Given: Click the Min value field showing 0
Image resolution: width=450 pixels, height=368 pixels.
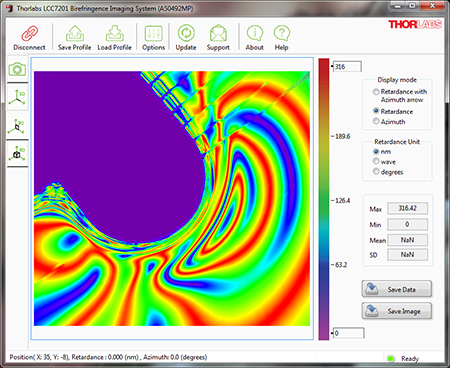Looking at the screenshot, I should click(407, 224).
